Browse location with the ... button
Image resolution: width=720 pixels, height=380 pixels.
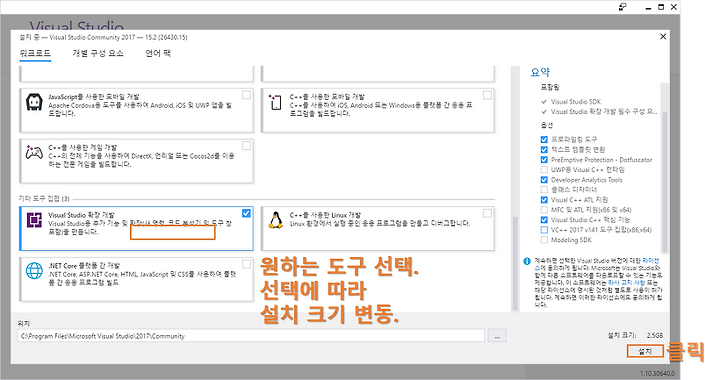pyautogui.click(x=497, y=336)
